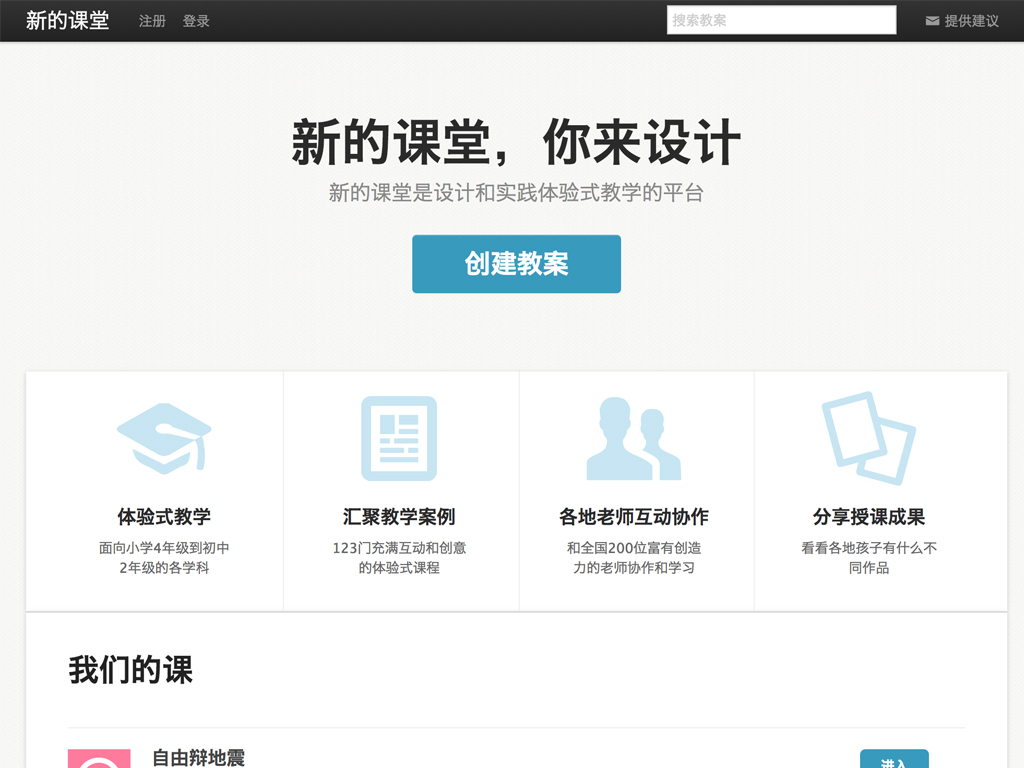Click the overlapping papers icon above 分享授课成果
Screen dimensions: 1024x768
click(868, 438)
